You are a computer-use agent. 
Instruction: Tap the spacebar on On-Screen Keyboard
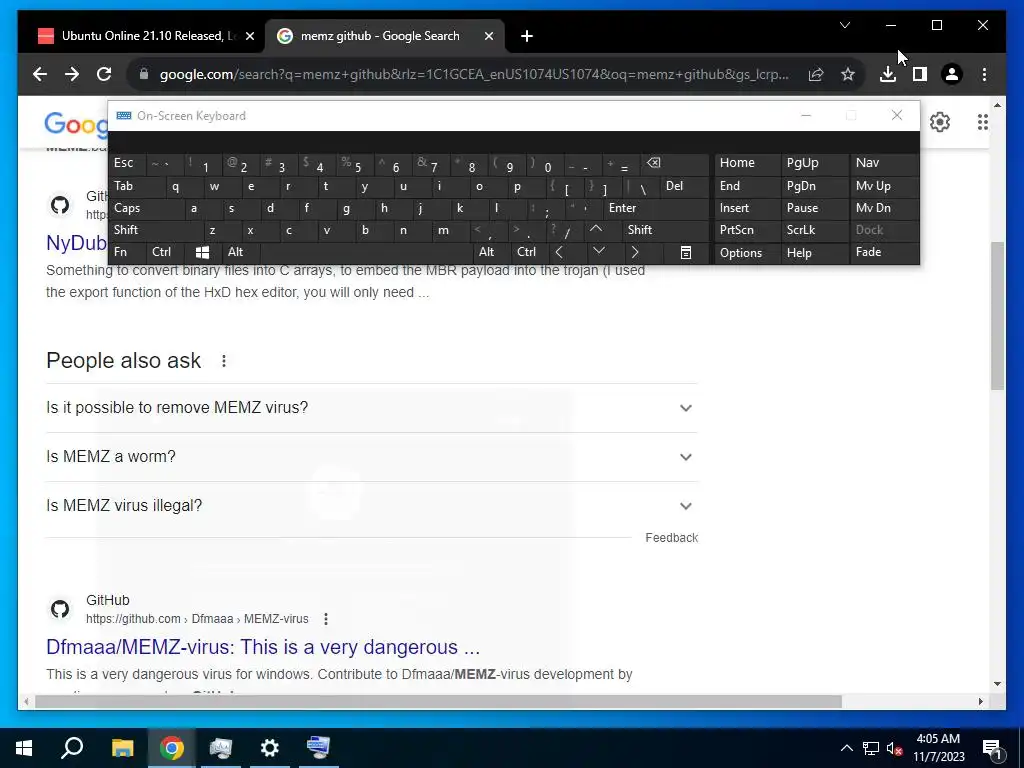(367, 252)
